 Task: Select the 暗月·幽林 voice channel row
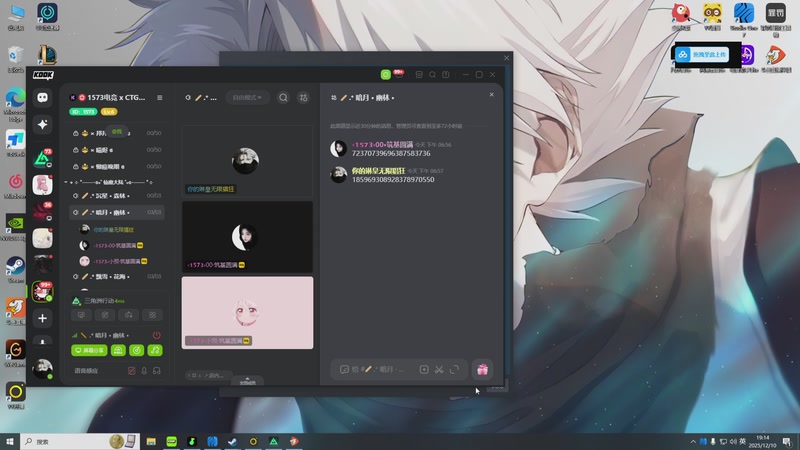point(116,212)
